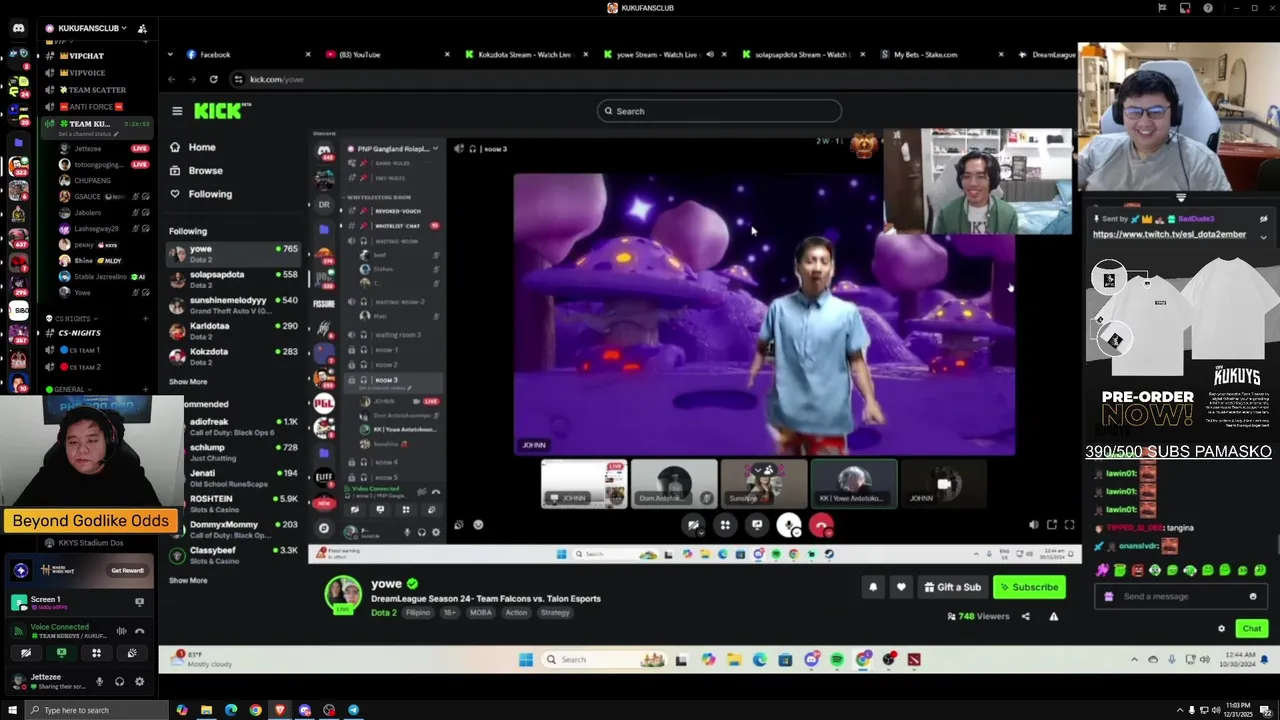Send message with the Chat button
Screen dimensions: 1280x720
point(1252,628)
